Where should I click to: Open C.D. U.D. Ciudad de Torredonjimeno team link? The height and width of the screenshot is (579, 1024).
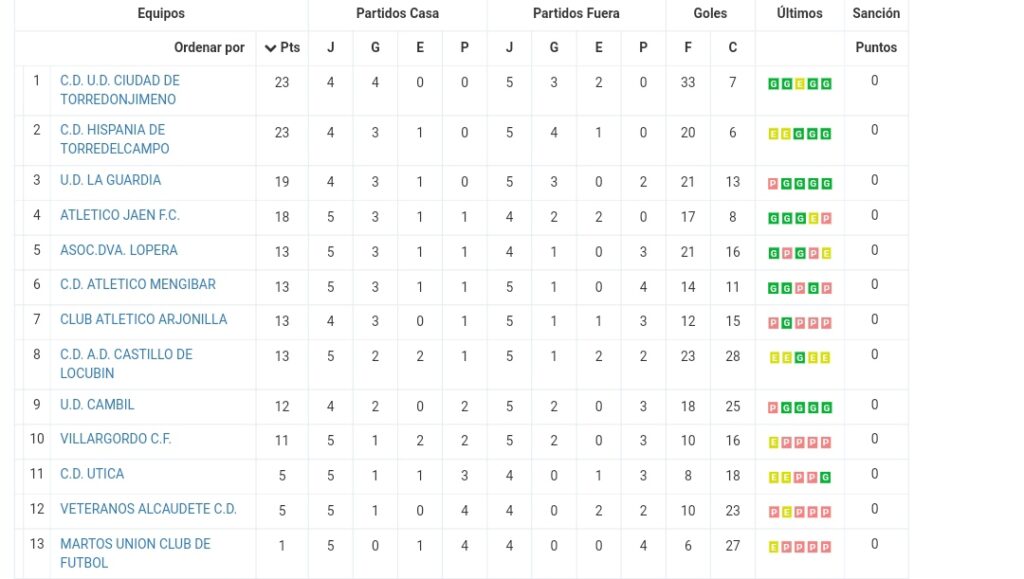[120, 90]
